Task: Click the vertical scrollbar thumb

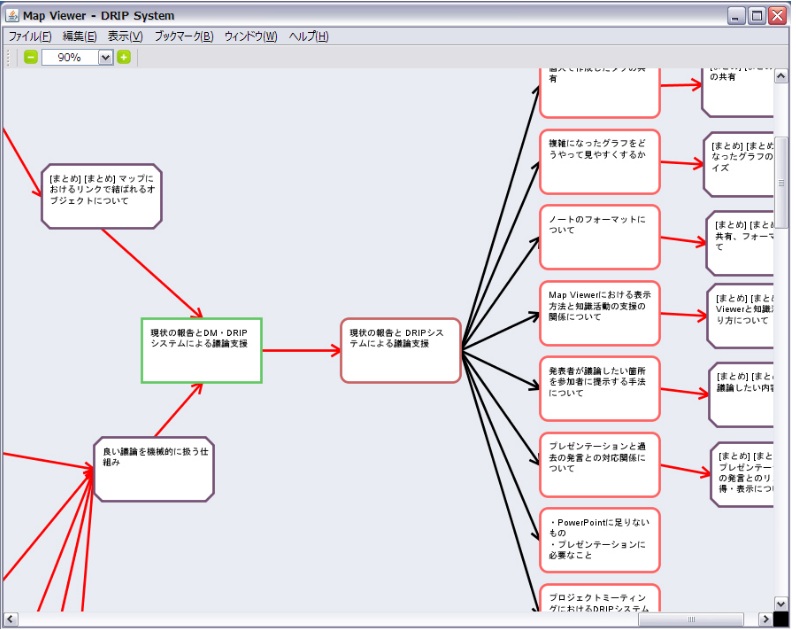Action: coord(781,182)
